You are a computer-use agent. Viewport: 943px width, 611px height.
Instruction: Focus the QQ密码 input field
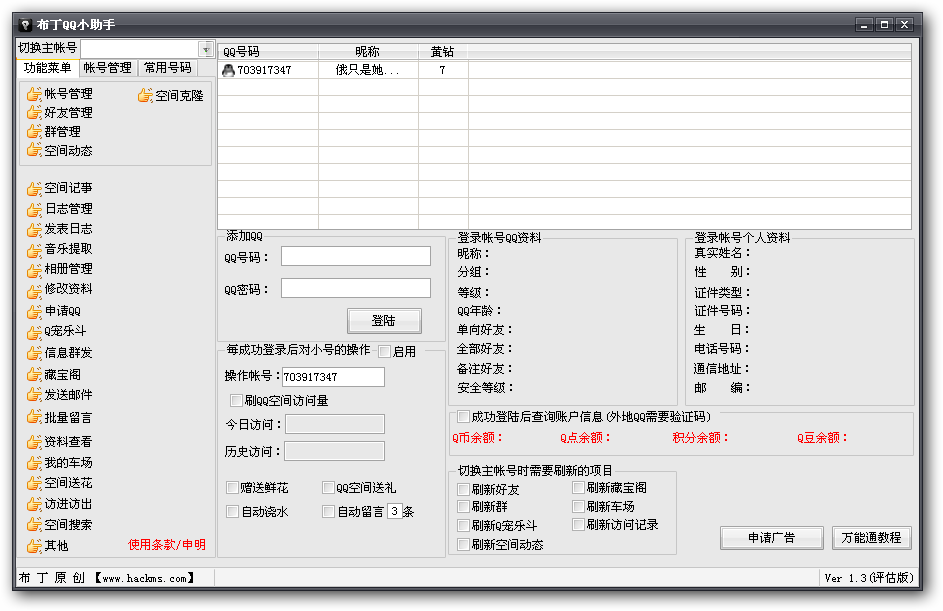tap(356, 288)
